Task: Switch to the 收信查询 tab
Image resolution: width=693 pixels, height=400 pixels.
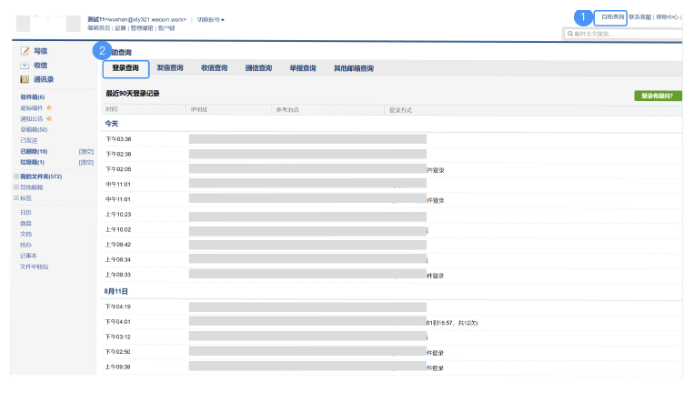Action: 214,68
